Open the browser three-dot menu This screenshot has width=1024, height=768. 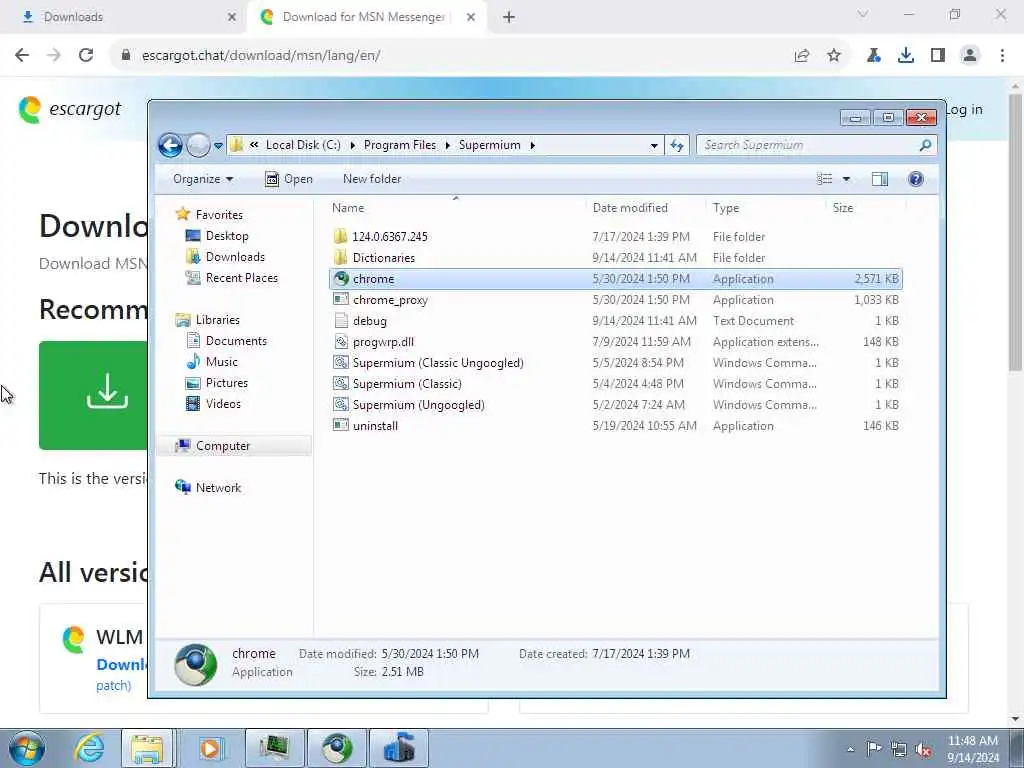(1002, 56)
